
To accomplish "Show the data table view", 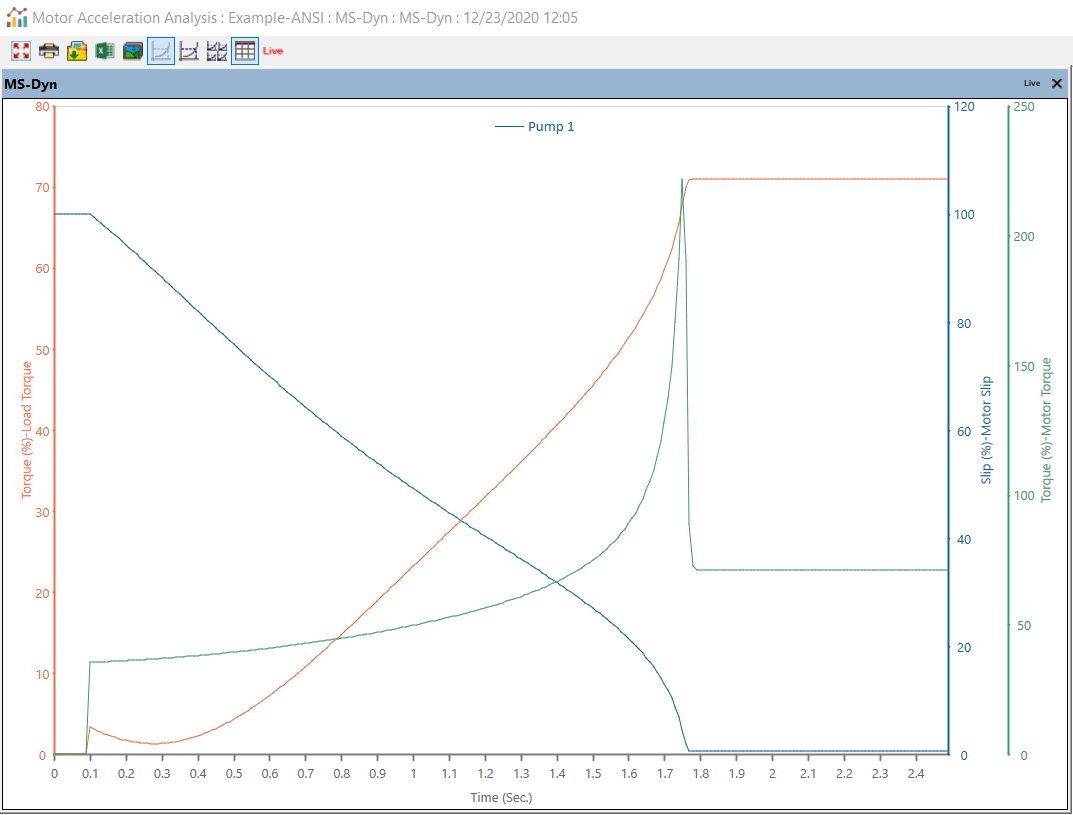I will [x=244, y=50].
